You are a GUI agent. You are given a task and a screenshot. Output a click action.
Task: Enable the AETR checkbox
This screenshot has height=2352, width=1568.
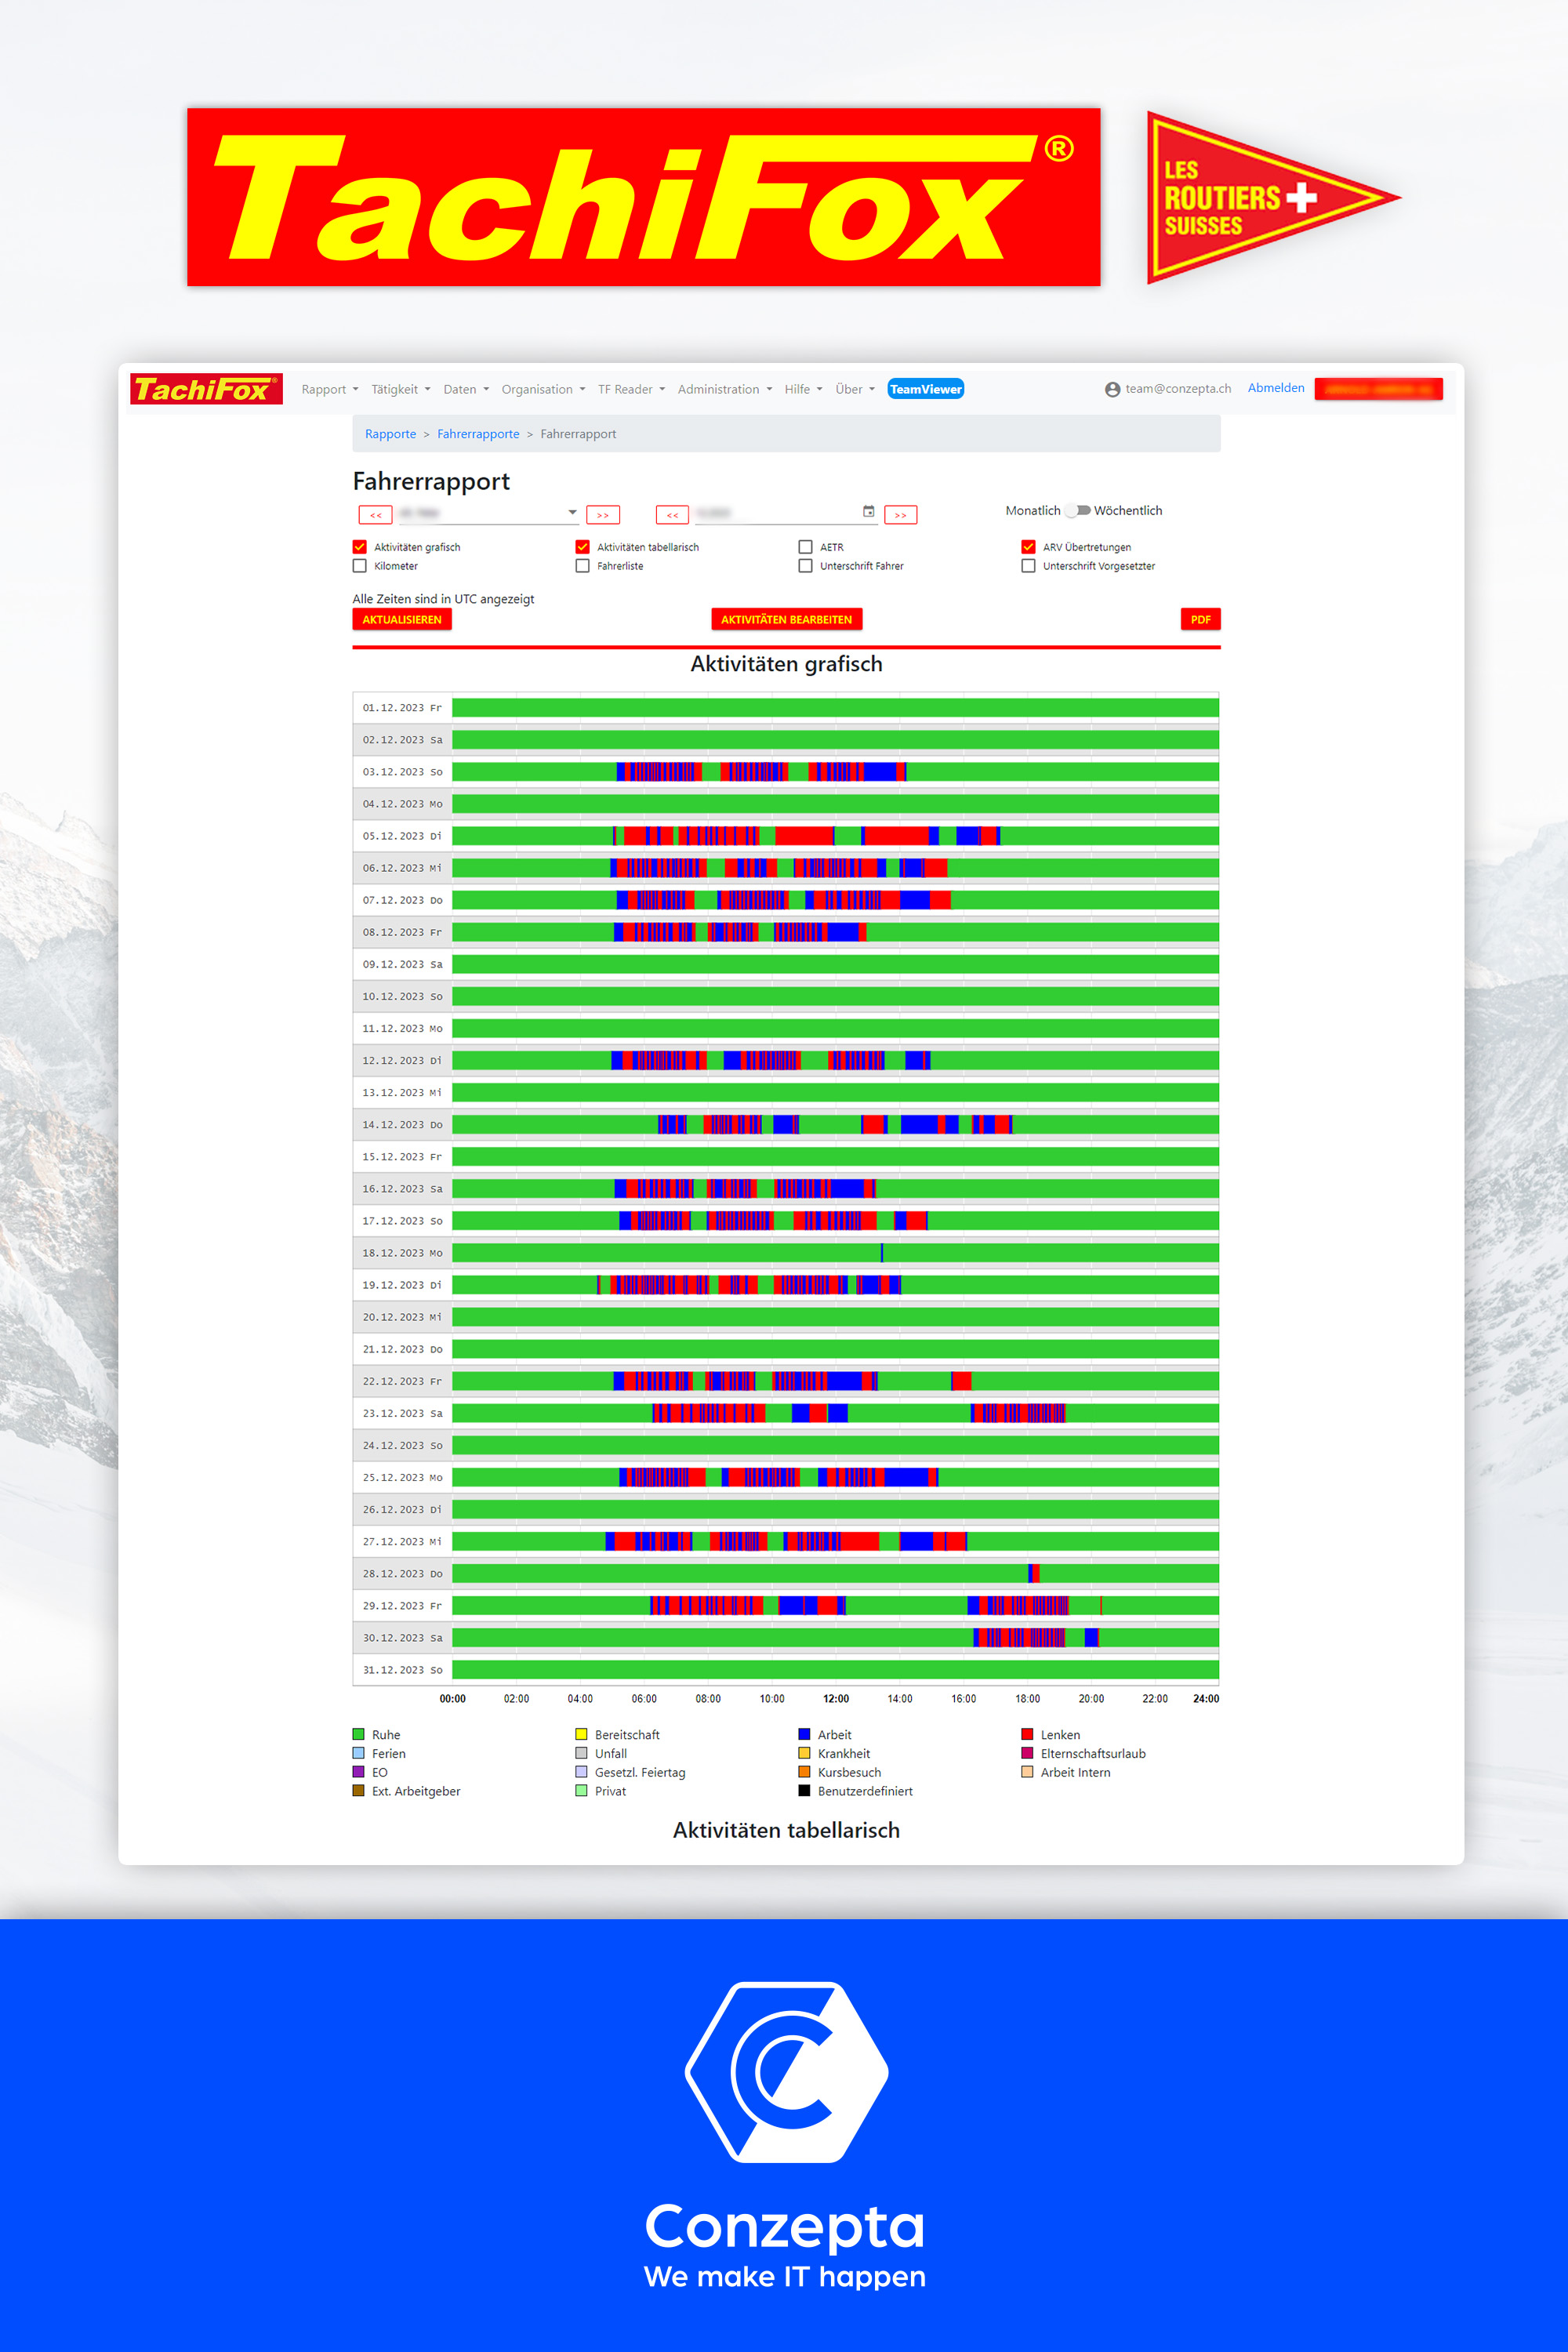[x=805, y=547]
